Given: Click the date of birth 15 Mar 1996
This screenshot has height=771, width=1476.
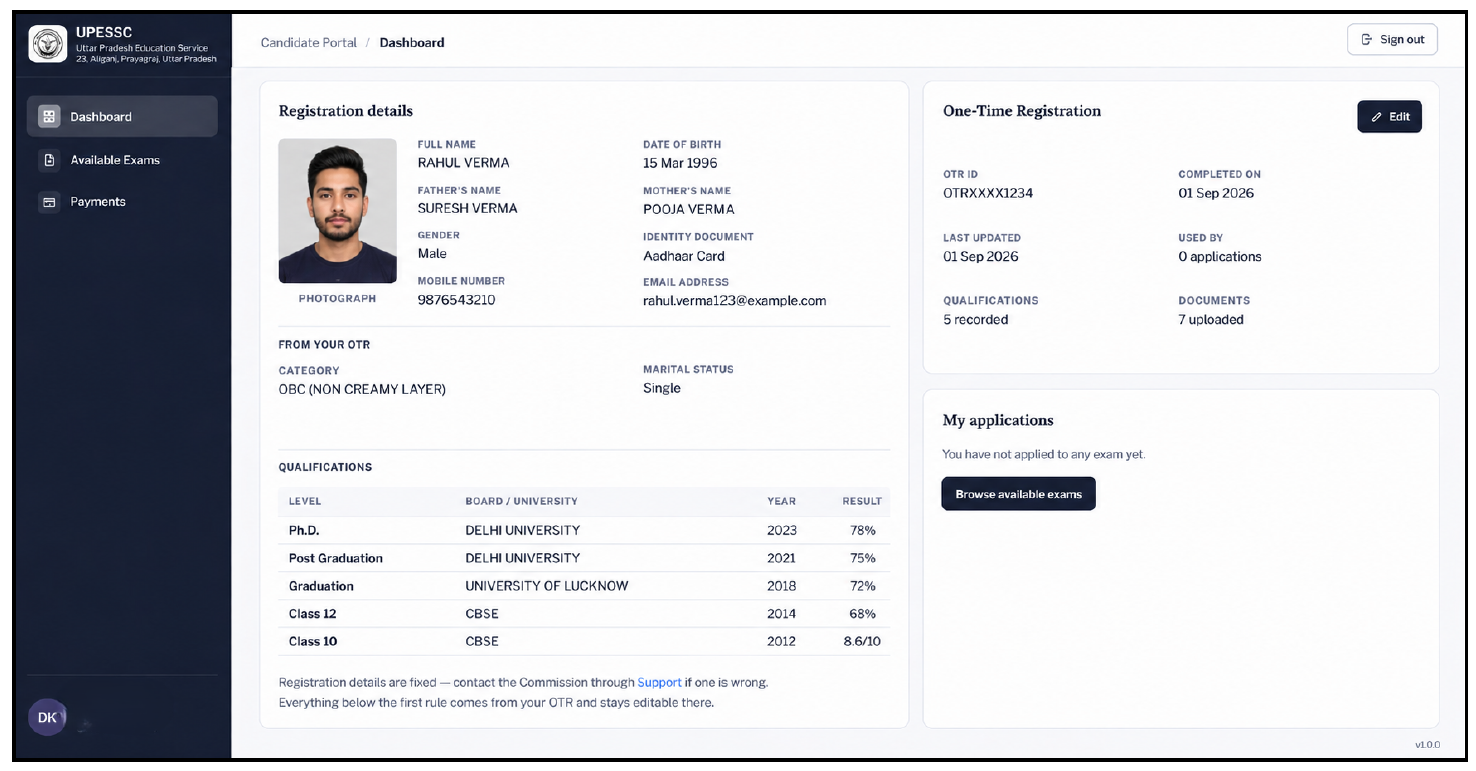Looking at the screenshot, I should point(680,163).
